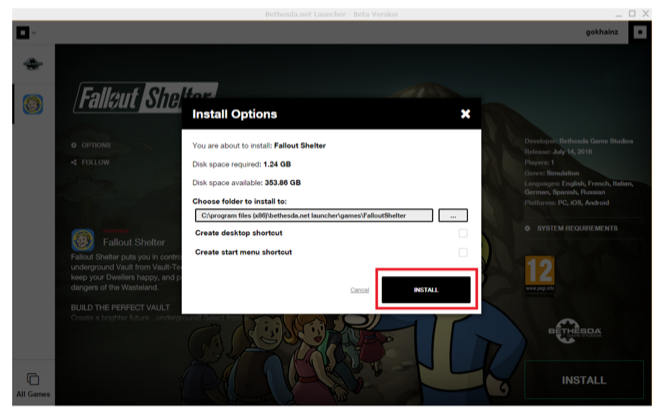This screenshot has height=415, width=660.
Task: Open the user avatar icon top right
Action: pos(640,32)
